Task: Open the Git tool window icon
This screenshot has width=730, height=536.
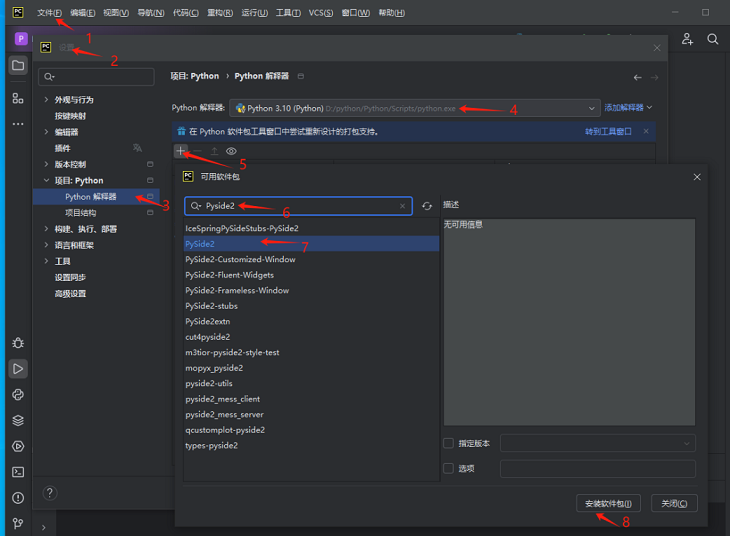Action: click(x=18, y=523)
